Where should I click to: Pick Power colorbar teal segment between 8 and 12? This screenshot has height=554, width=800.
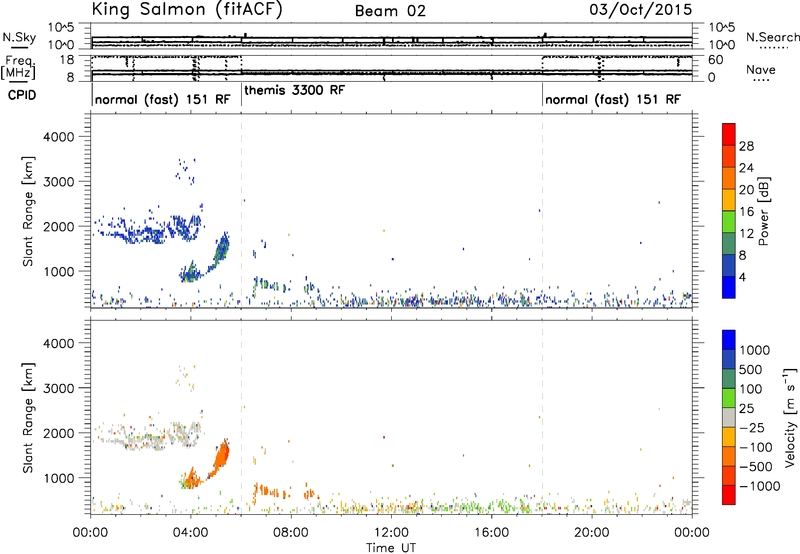(x=729, y=244)
